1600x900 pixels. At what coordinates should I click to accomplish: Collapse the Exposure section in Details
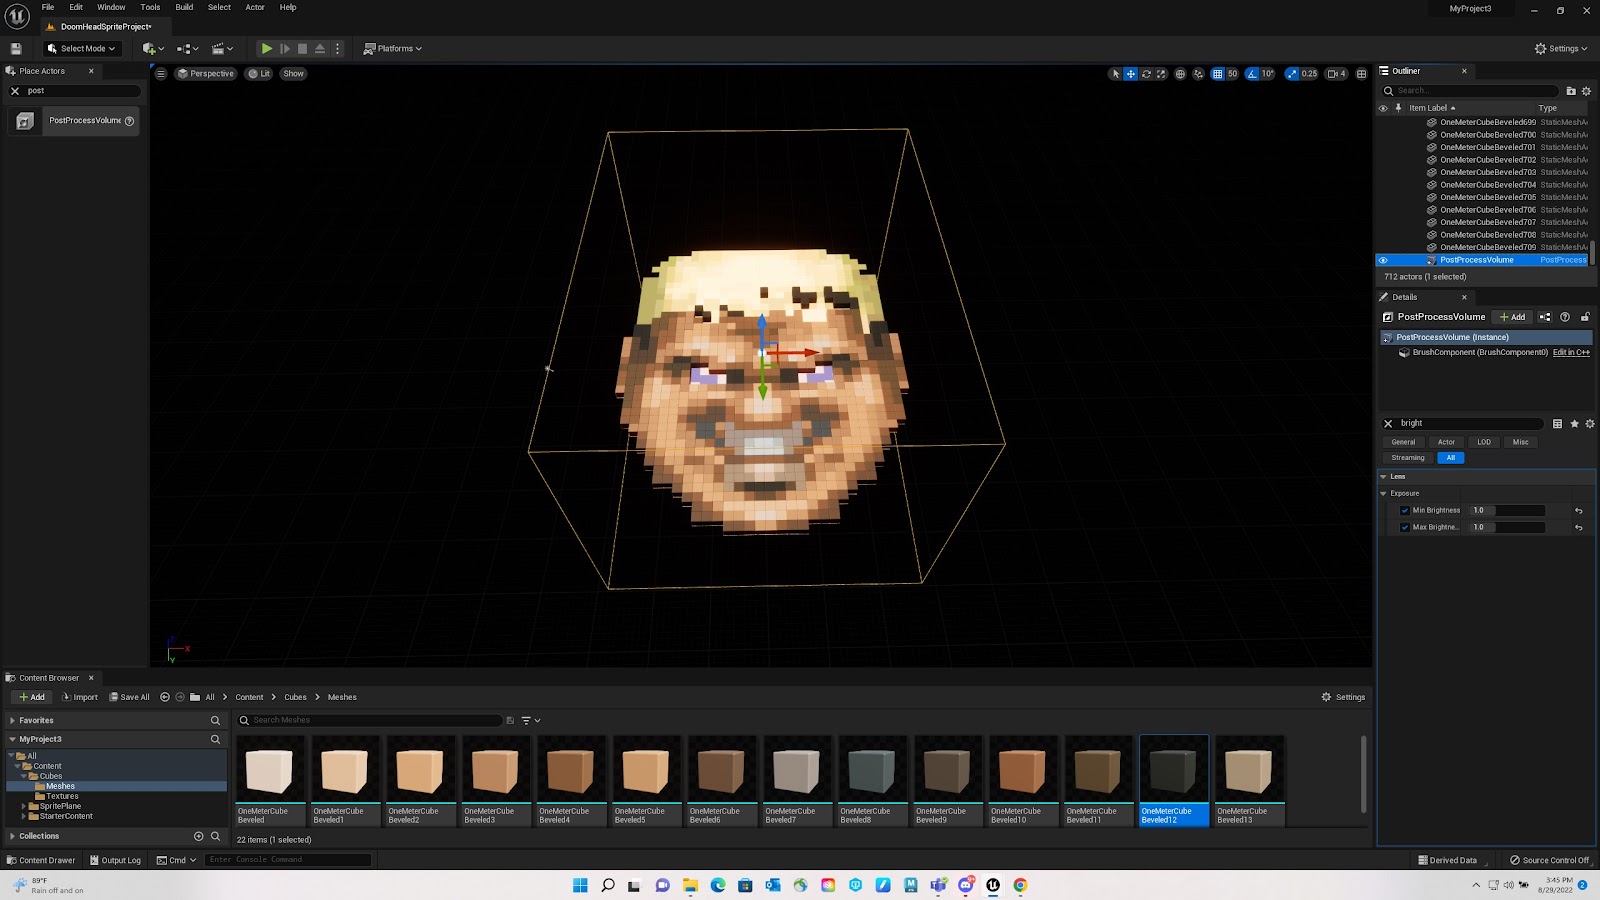(1384, 494)
